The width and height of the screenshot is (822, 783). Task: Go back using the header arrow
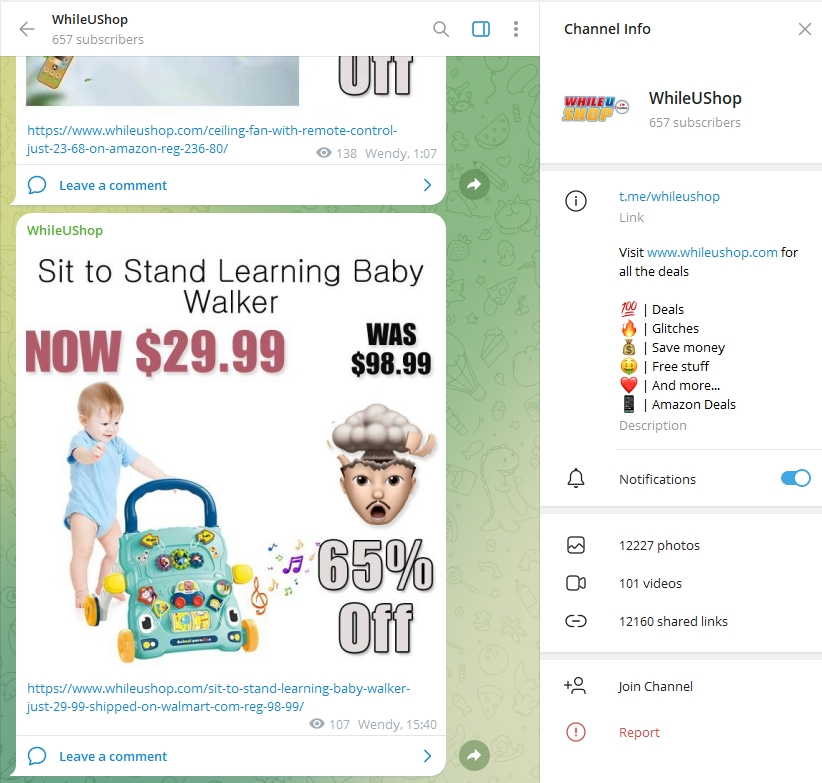pos(27,29)
